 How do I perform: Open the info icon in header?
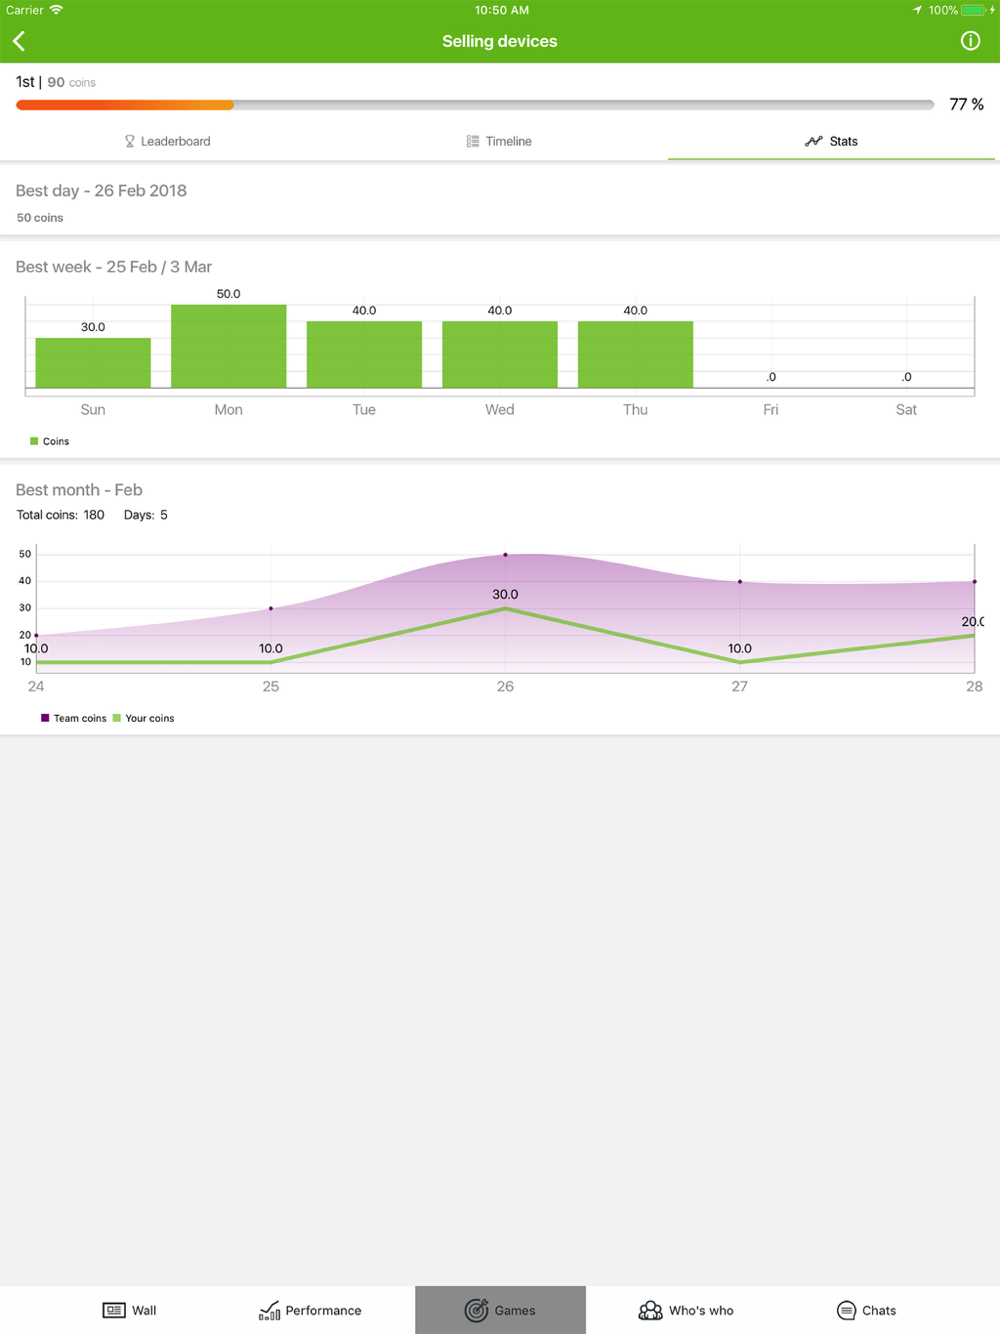coord(970,41)
